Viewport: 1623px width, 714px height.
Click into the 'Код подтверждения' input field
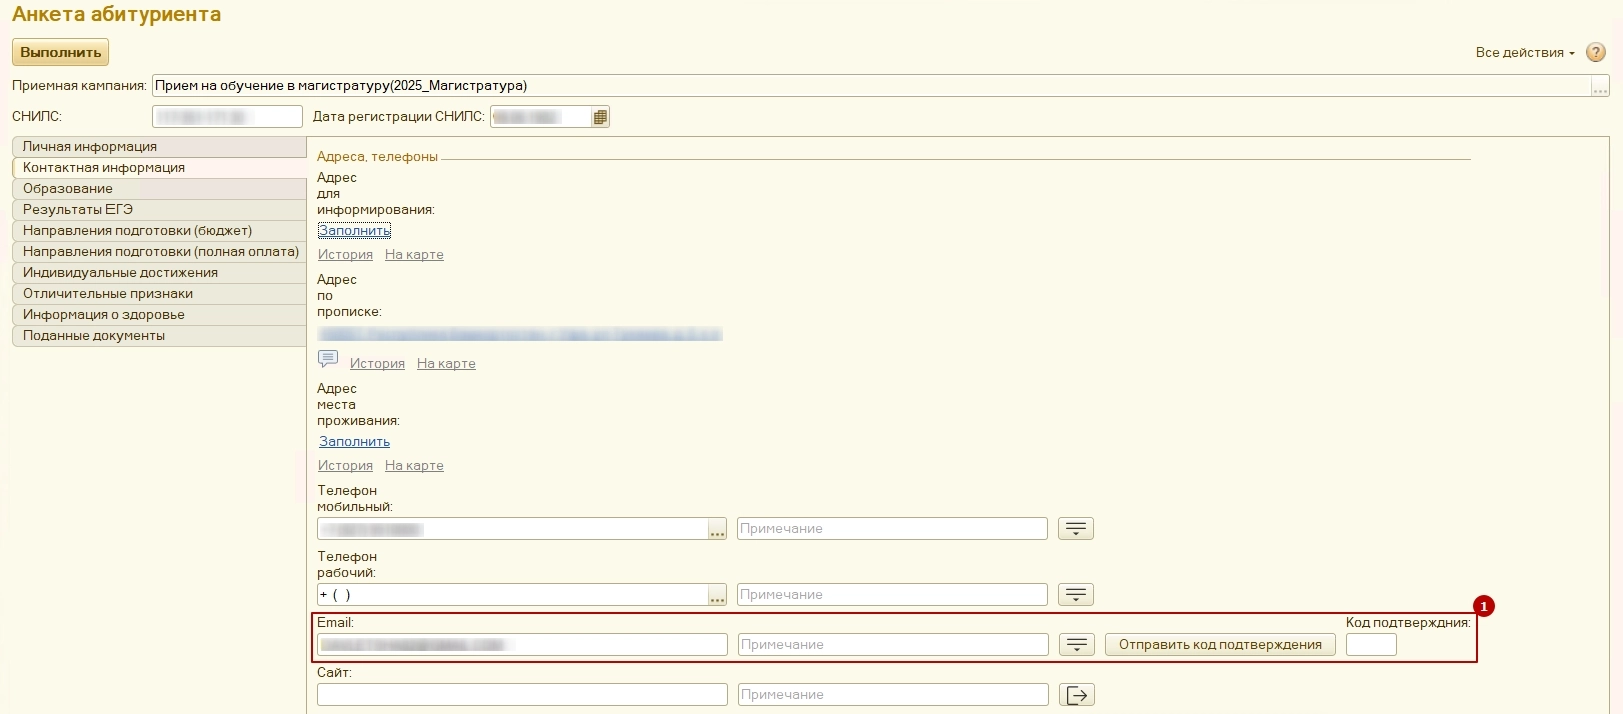pyautogui.click(x=1371, y=645)
